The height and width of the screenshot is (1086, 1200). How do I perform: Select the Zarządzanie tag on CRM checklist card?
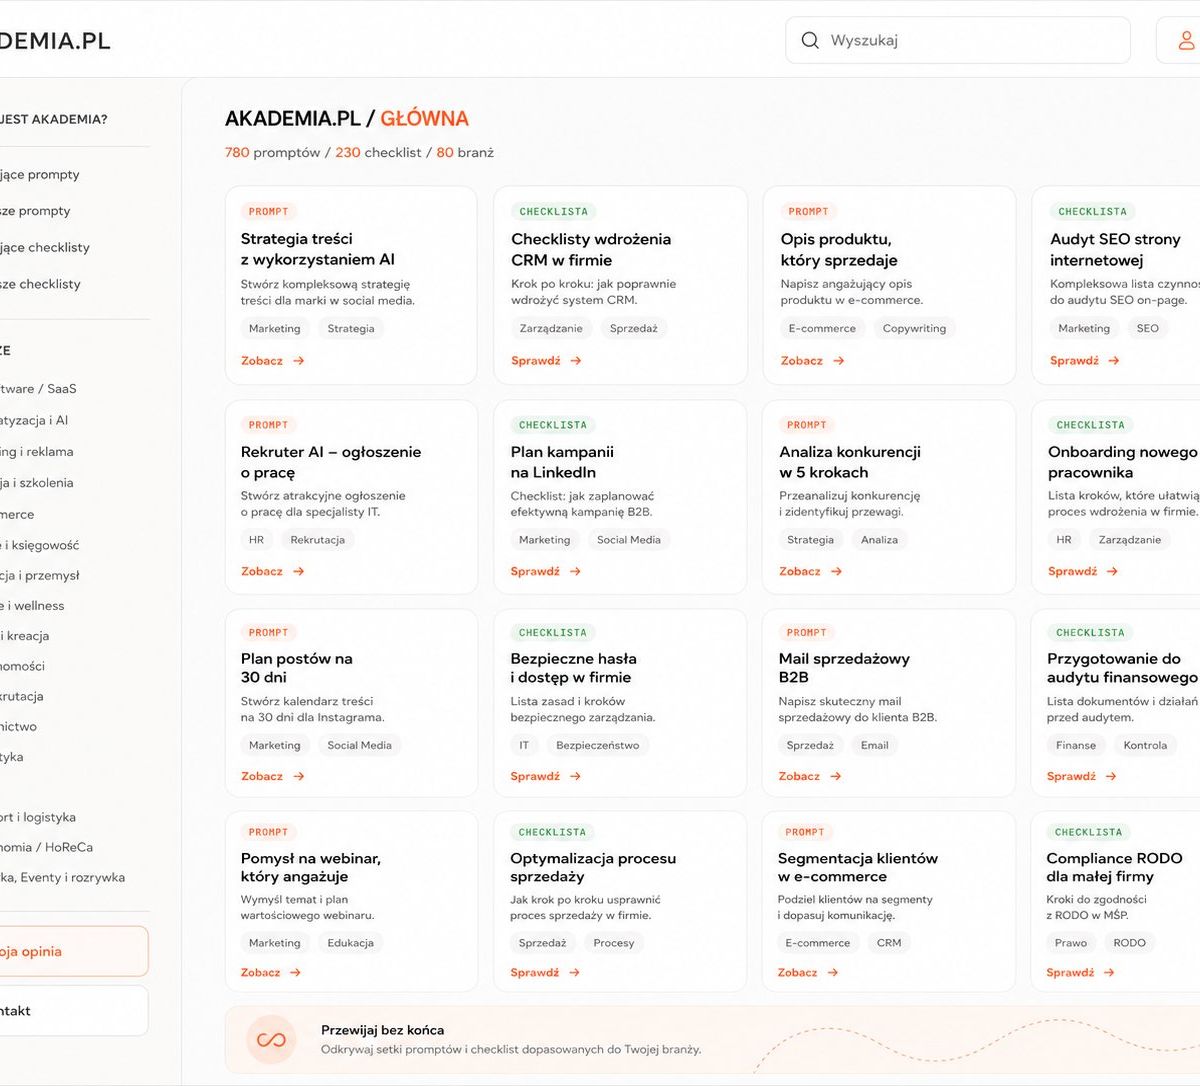(x=551, y=328)
